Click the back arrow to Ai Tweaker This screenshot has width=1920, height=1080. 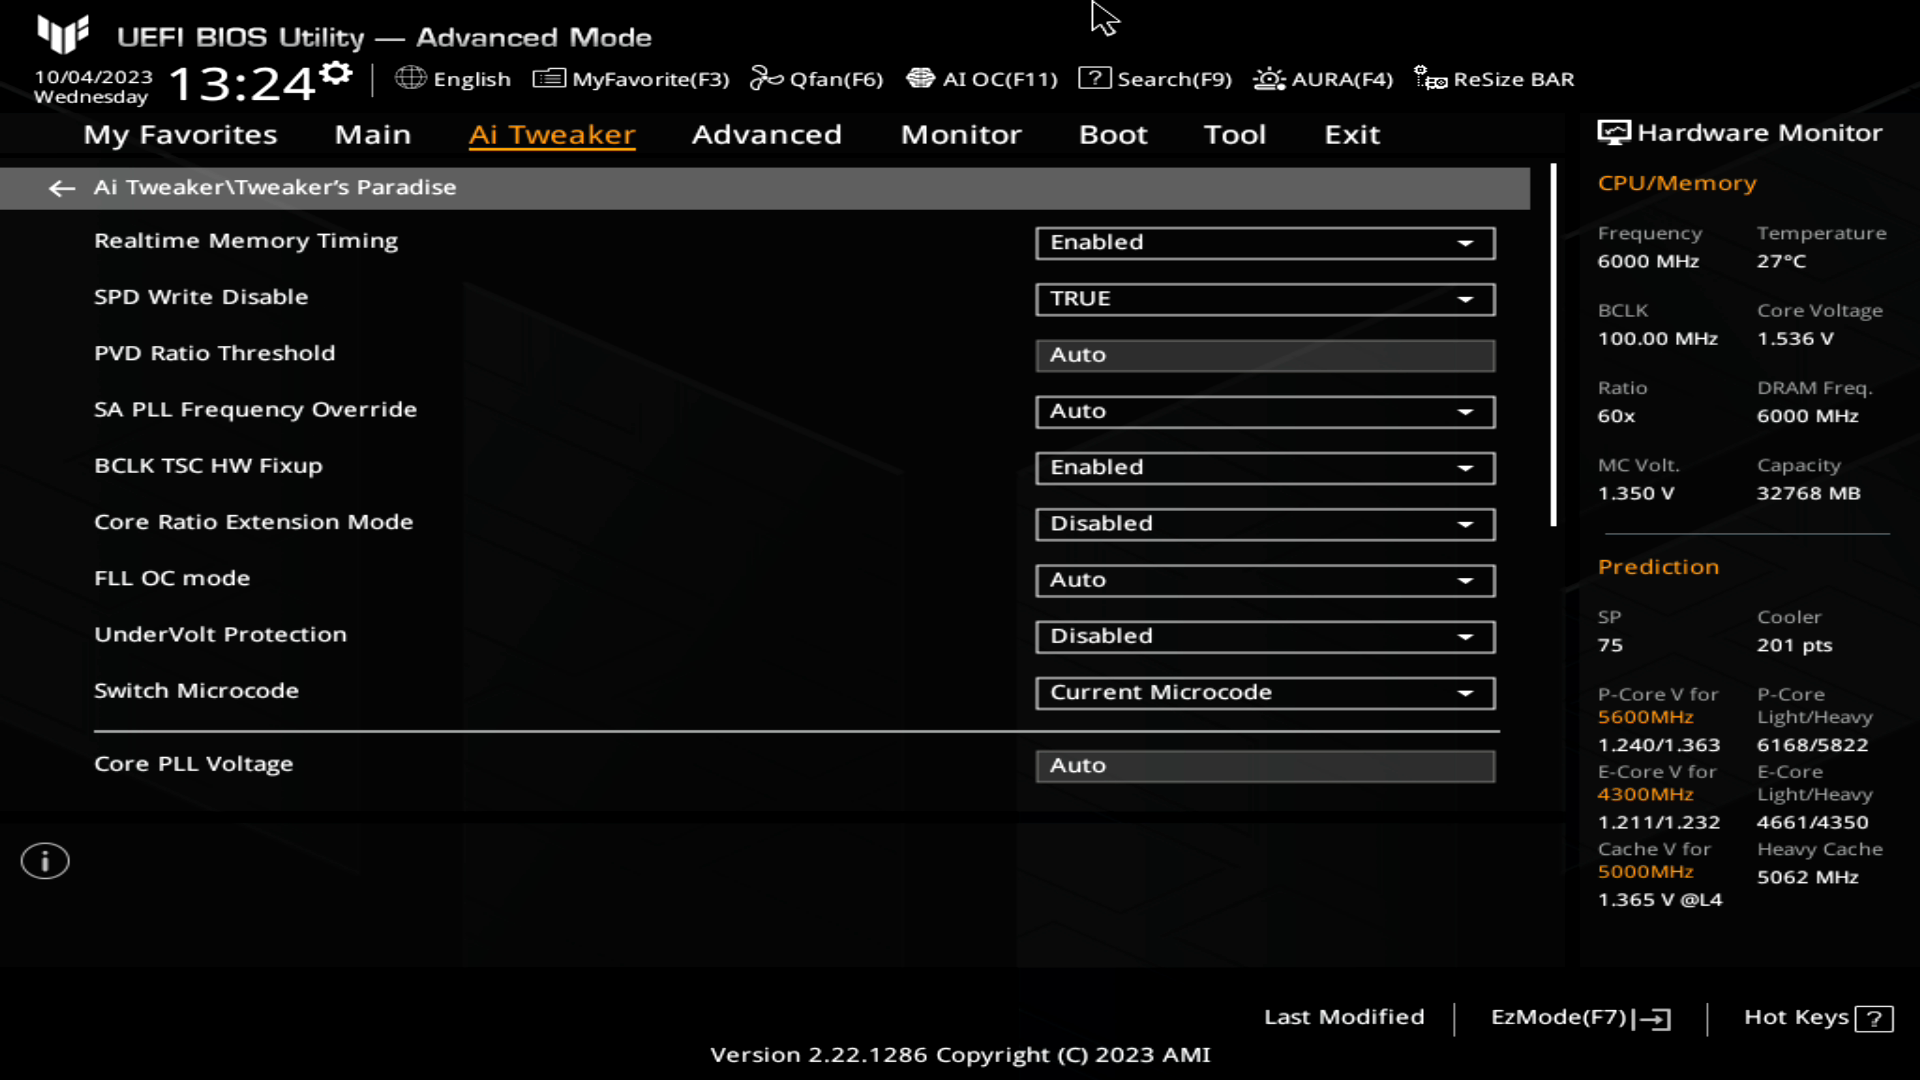click(x=61, y=187)
